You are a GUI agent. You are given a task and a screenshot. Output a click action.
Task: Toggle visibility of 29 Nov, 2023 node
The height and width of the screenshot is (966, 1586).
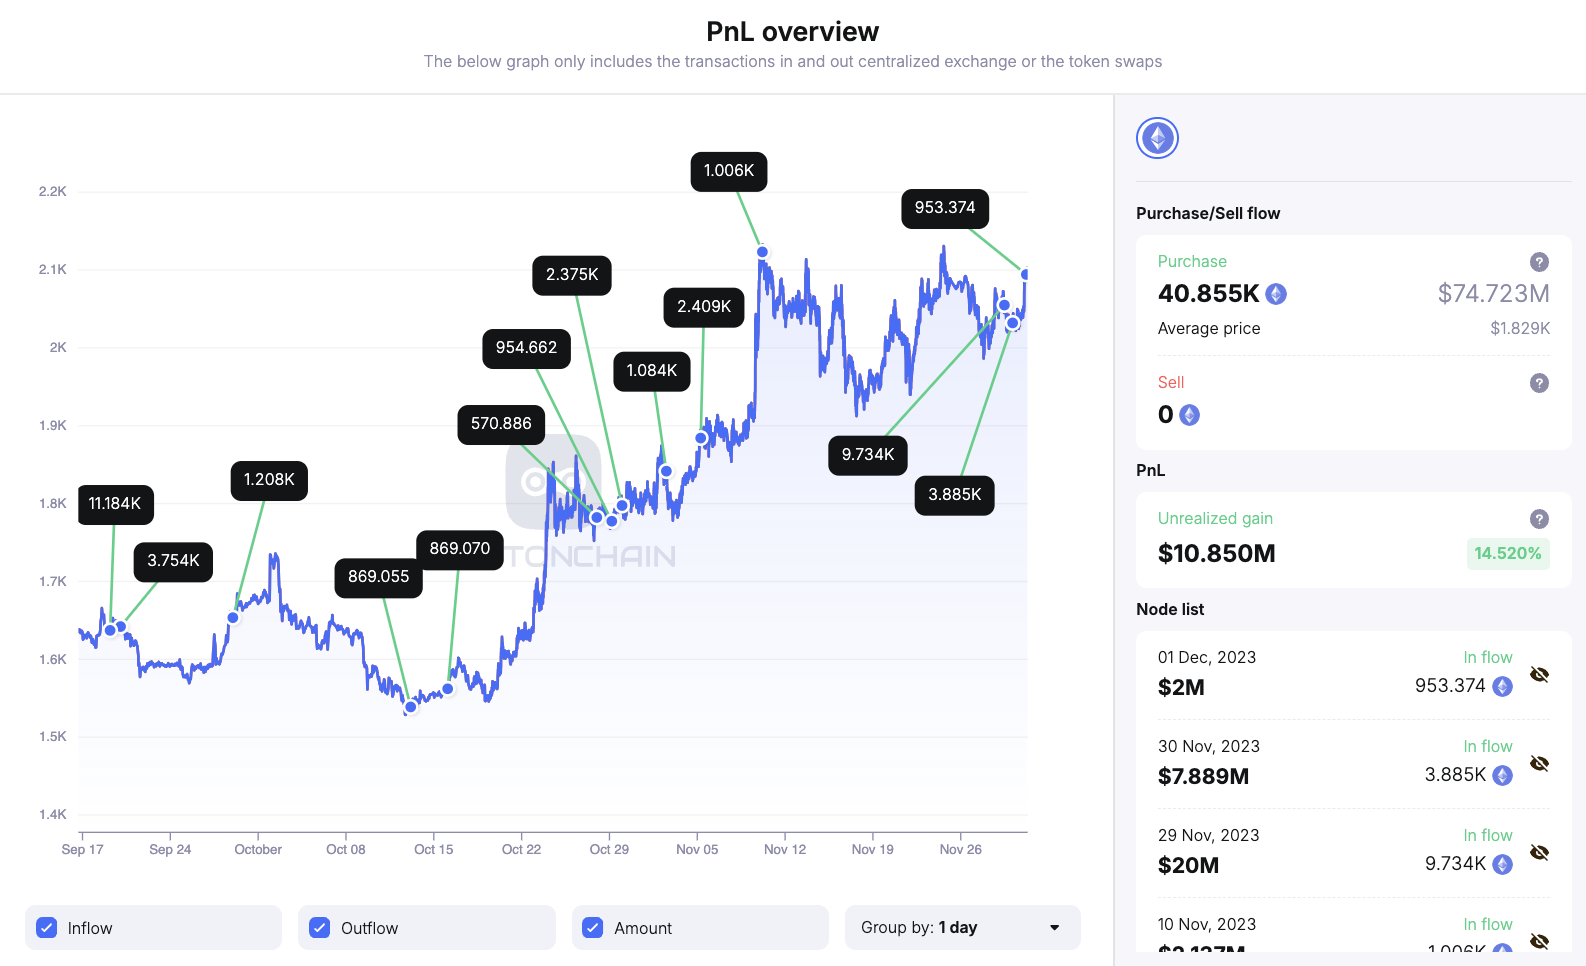[x=1539, y=852]
